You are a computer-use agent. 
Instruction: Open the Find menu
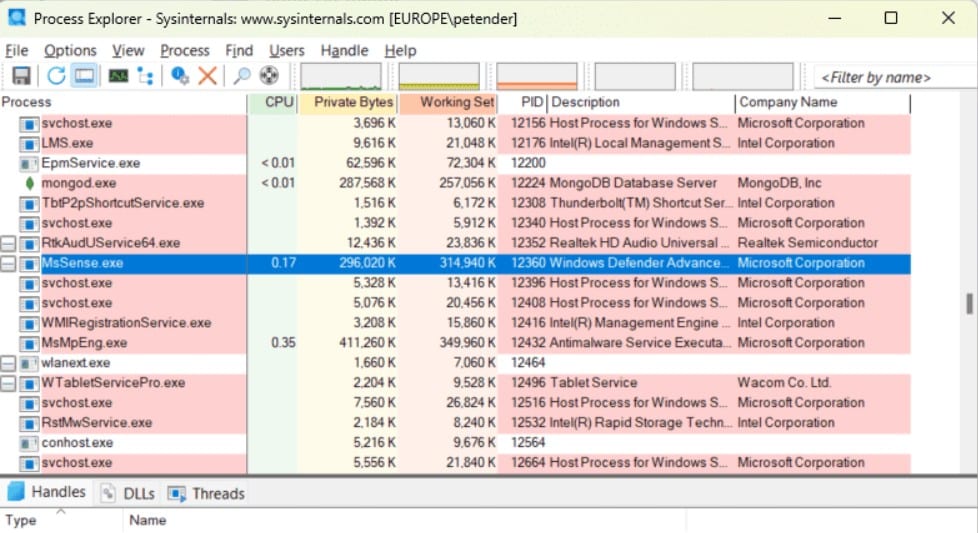click(239, 50)
